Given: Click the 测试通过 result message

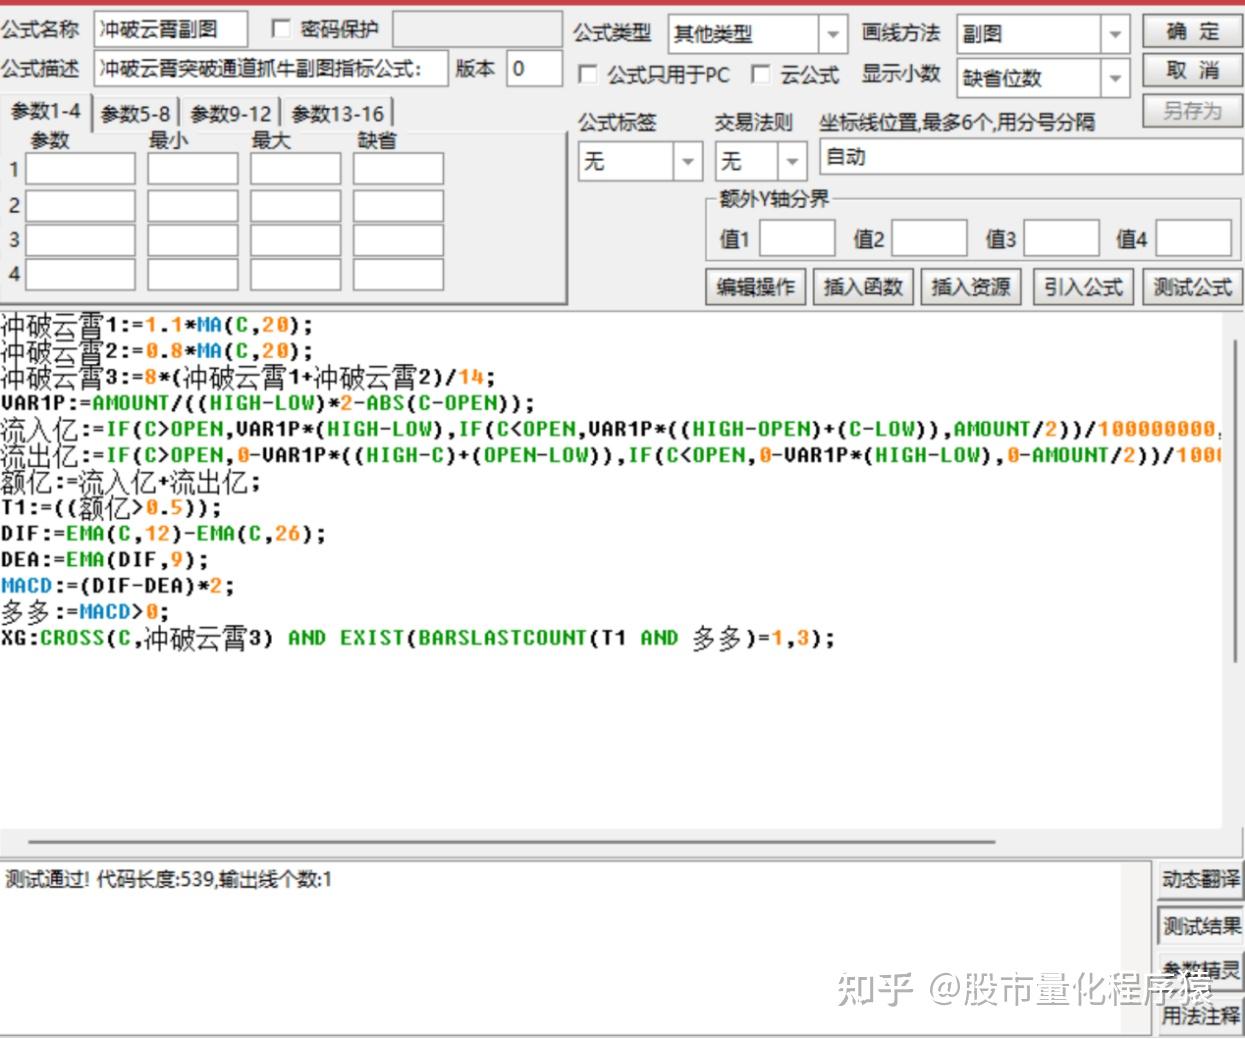Looking at the screenshot, I should 168,880.
